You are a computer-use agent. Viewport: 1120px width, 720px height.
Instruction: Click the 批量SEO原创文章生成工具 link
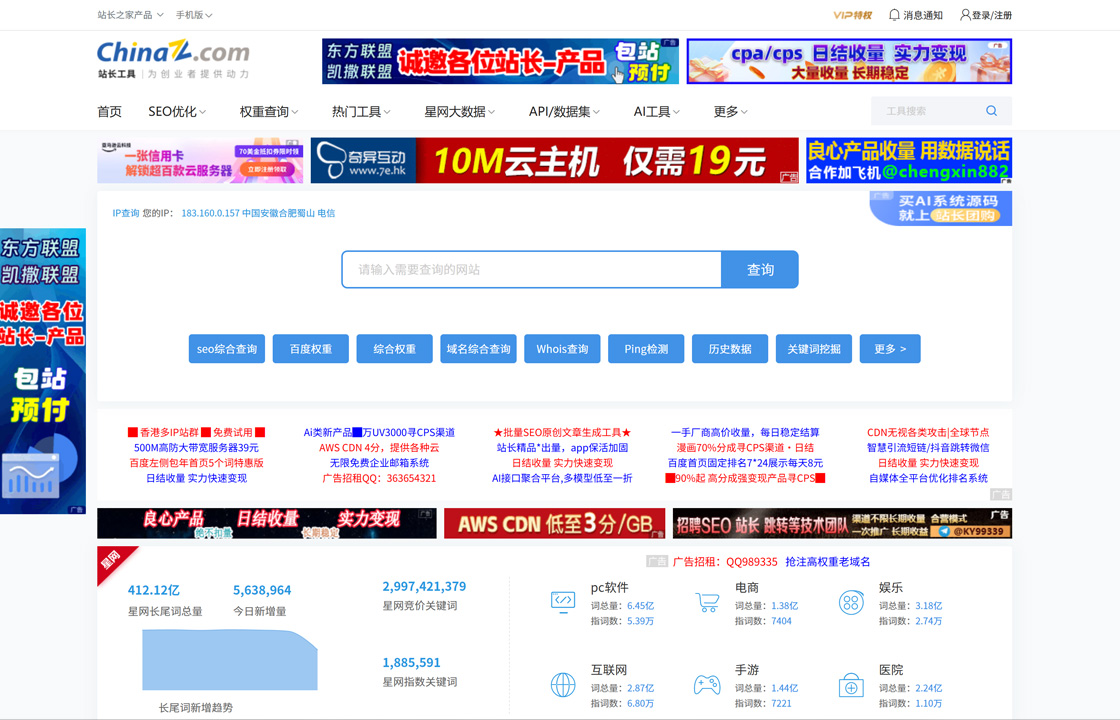pyautogui.click(x=562, y=432)
